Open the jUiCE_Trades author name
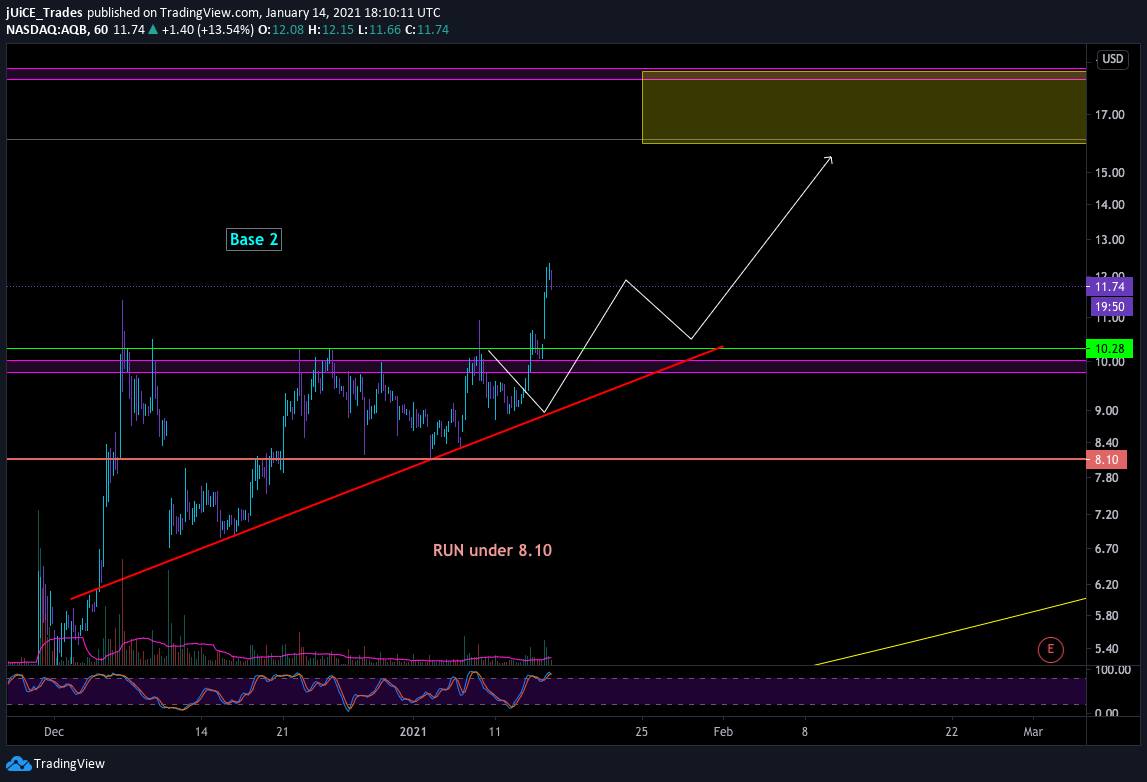Screen dimensions: 1147x782 tap(44, 12)
